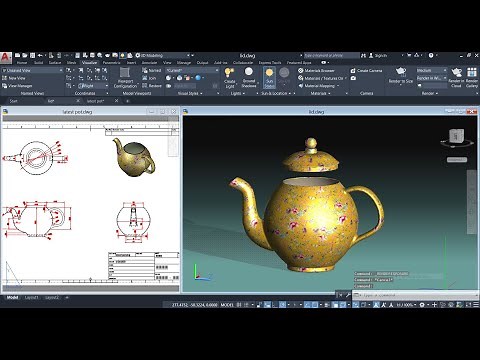Click New View
This screenshot has height=360, width=480.
(x=14, y=78)
